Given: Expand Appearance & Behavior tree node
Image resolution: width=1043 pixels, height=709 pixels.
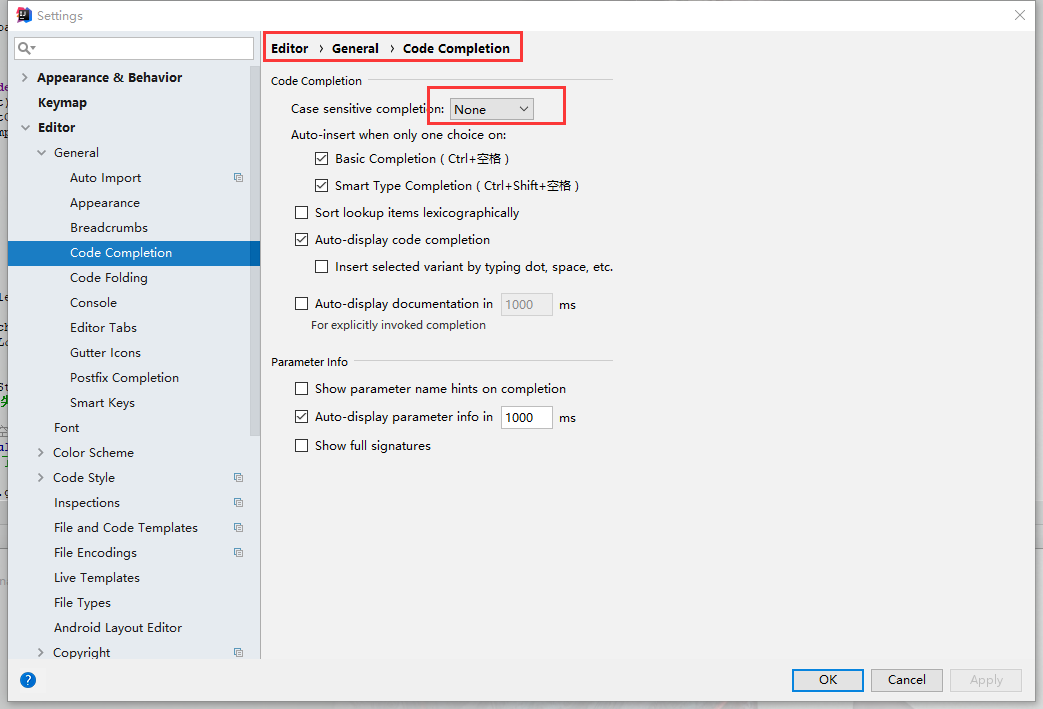Looking at the screenshot, I should 25,77.
